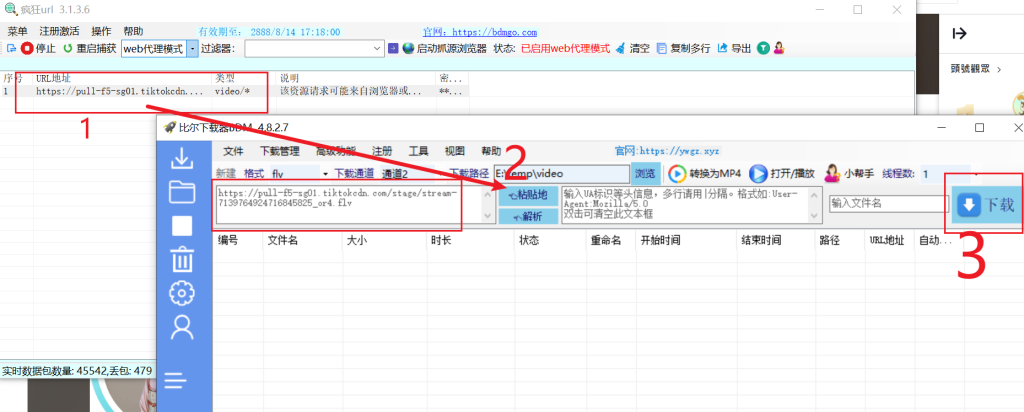Open the 高级功能 menu in BDM

coord(336,151)
